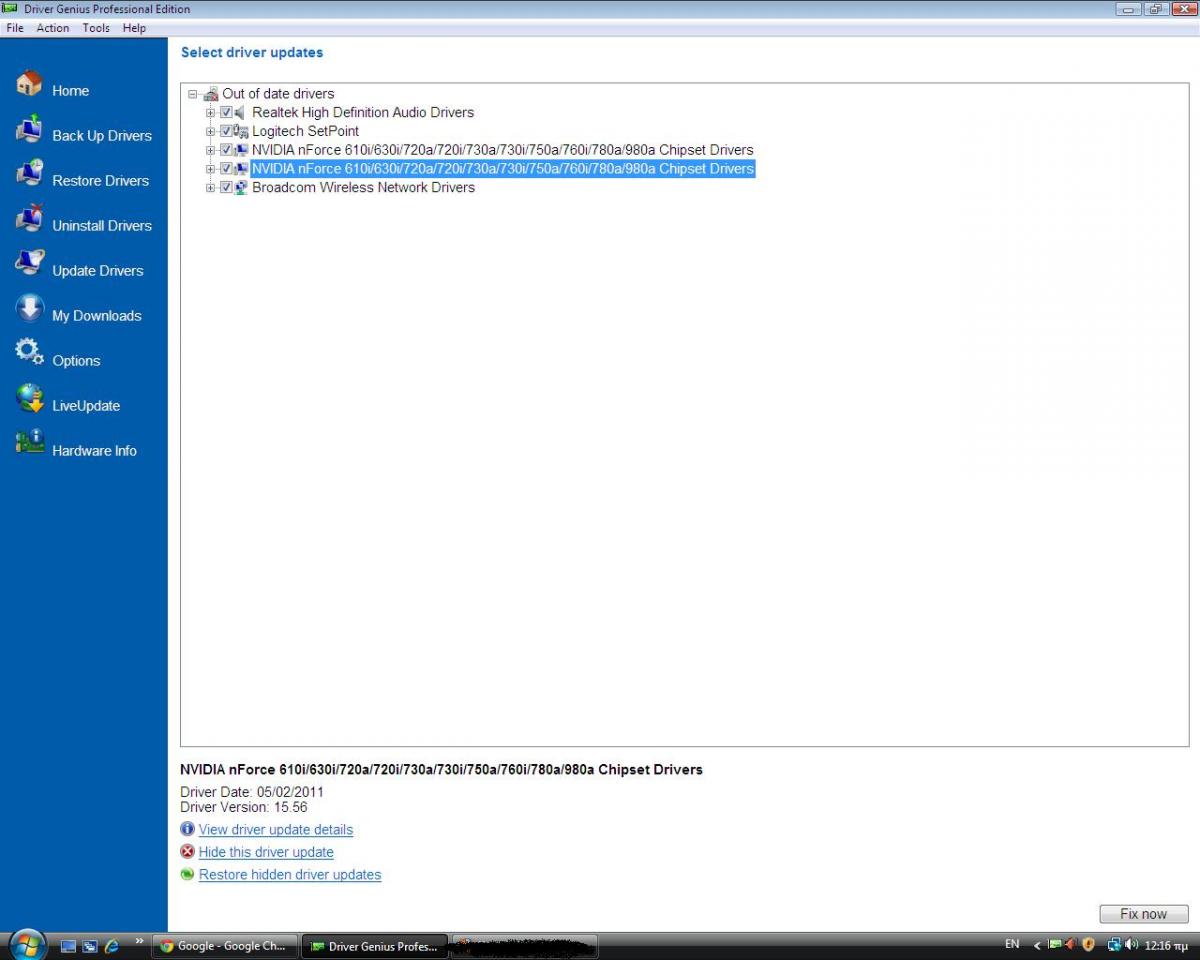Expand Quick Launch overflow chevron on taskbar
The image size is (1200, 960).
pyautogui.click(x=139, y=940)
